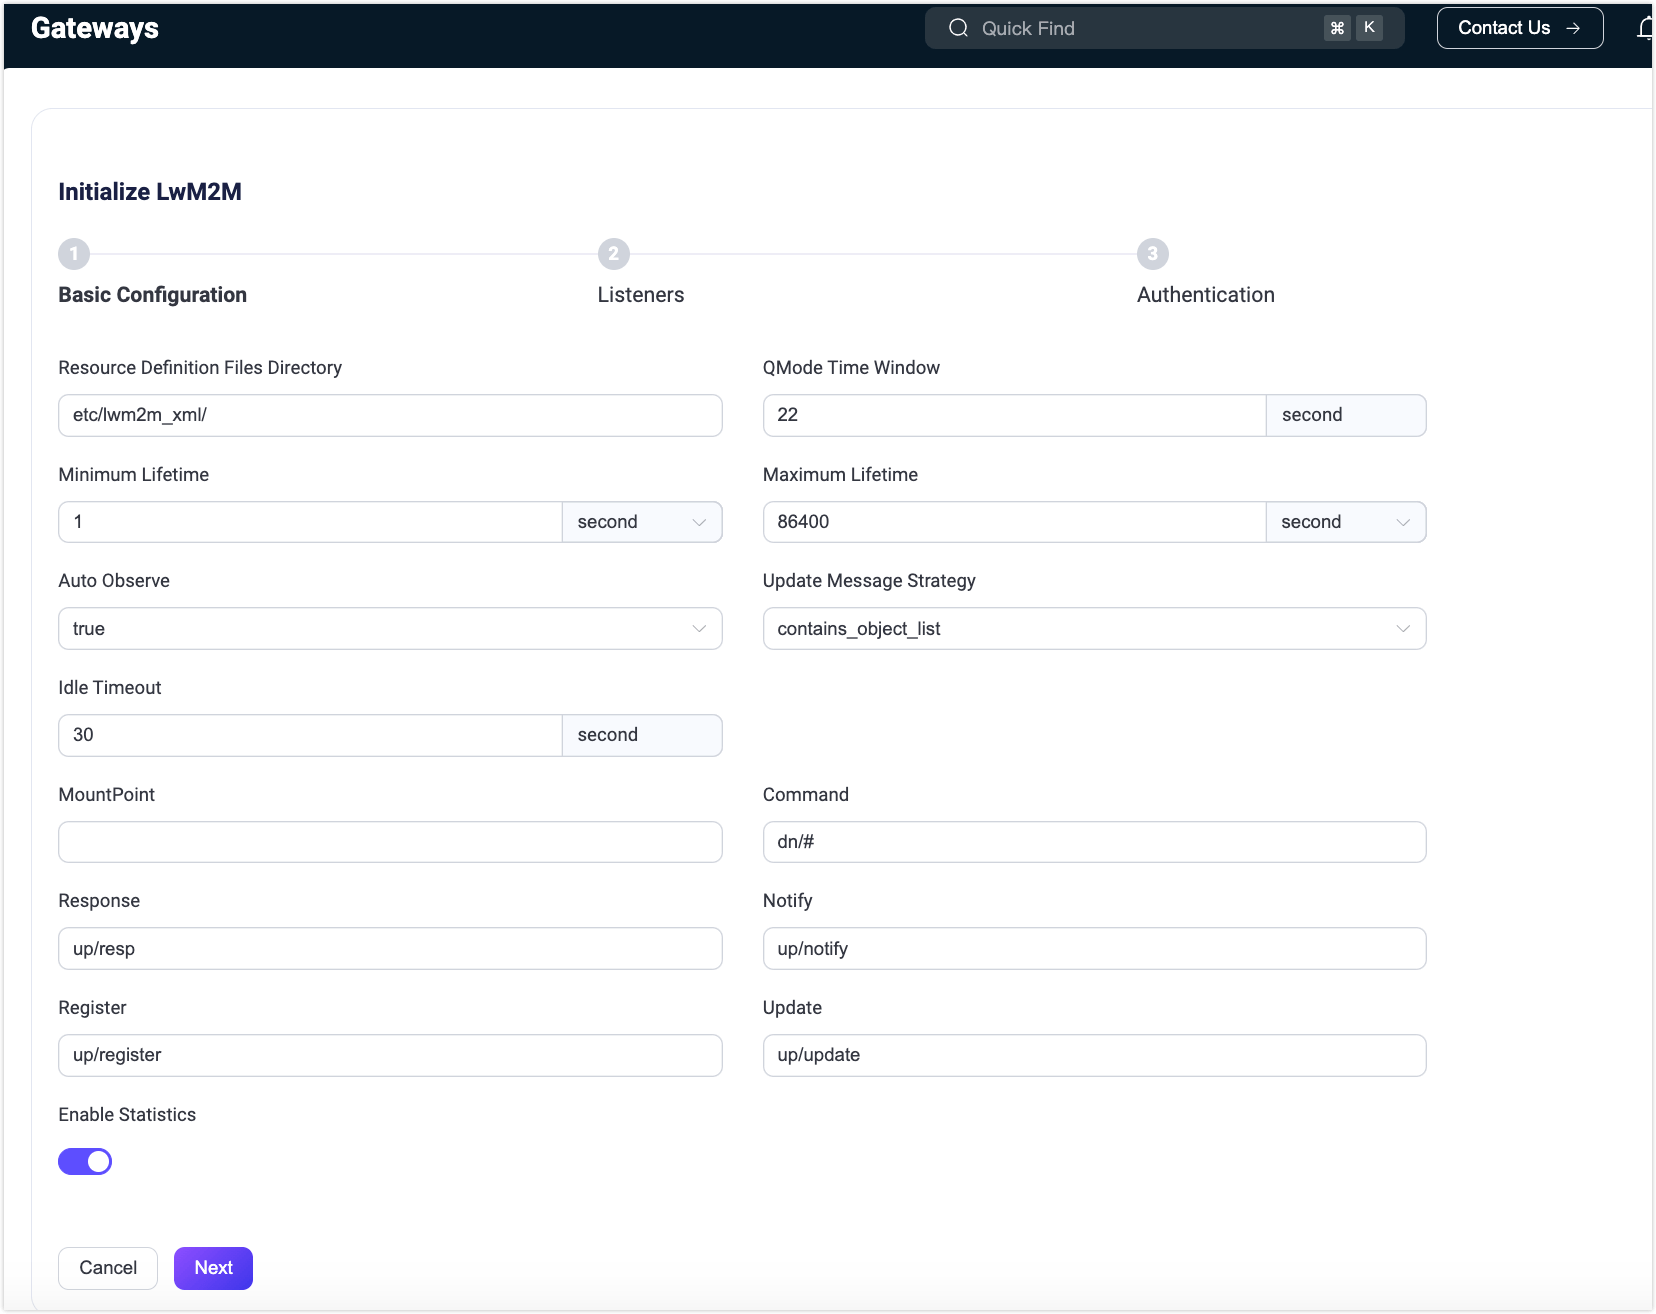Click the Quick Find search icon

pos(958,28)
